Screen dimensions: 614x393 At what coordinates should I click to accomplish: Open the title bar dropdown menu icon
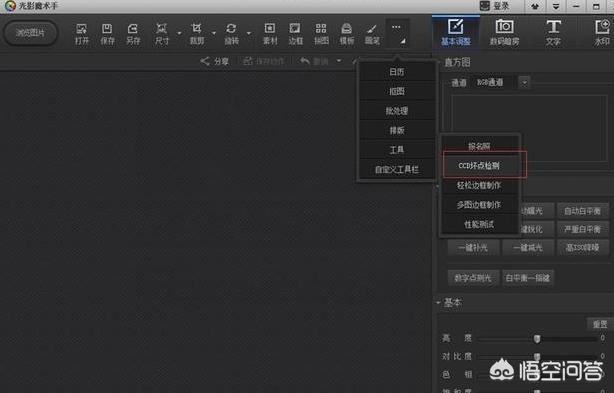(x=556, y=6)
